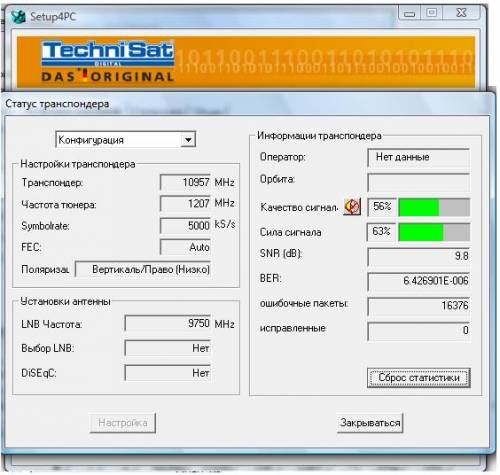Minimize the Setup4PC window
Screen dimensions: 500x475
[409, 13]
